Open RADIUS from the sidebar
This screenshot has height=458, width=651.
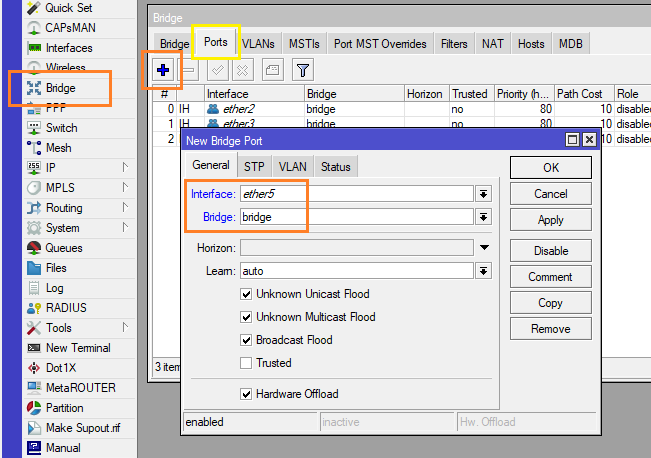click(x=66, y=308)
